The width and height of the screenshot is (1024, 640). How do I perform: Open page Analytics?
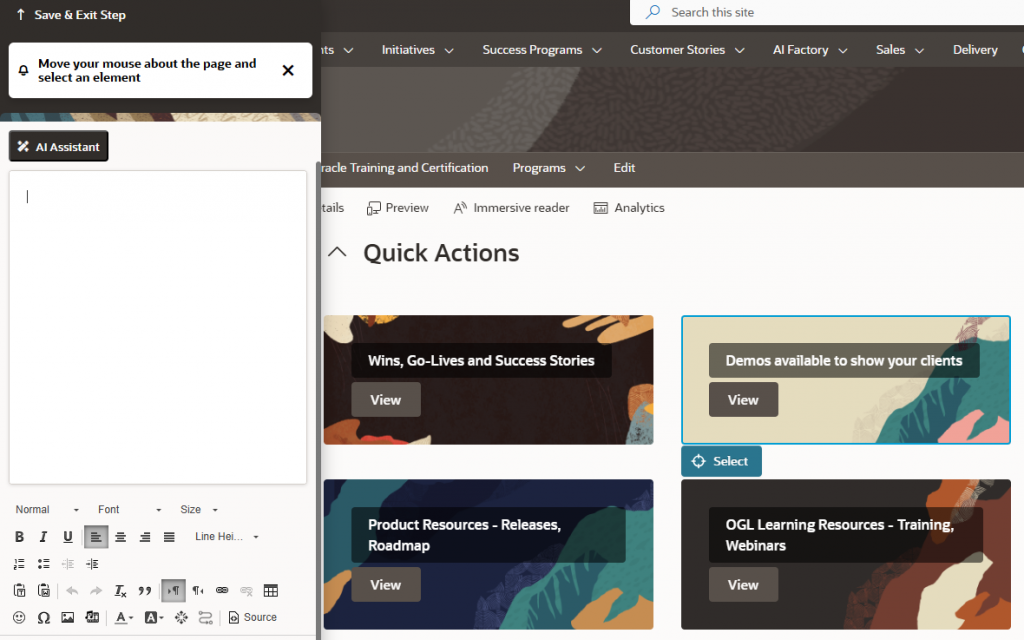(628, 208)
